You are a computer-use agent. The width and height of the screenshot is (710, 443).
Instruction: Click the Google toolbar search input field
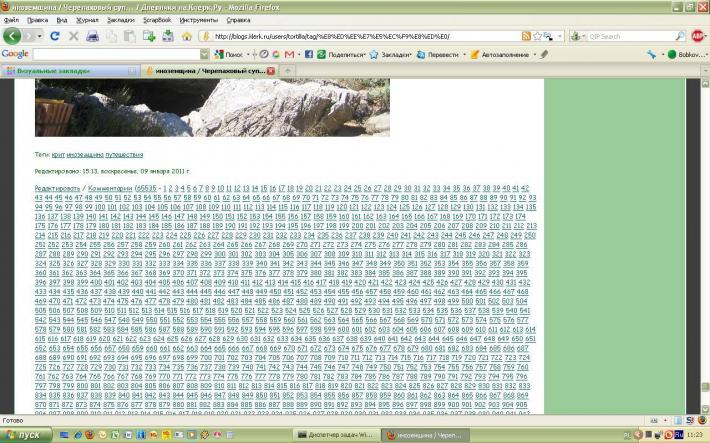pos(116,54)
